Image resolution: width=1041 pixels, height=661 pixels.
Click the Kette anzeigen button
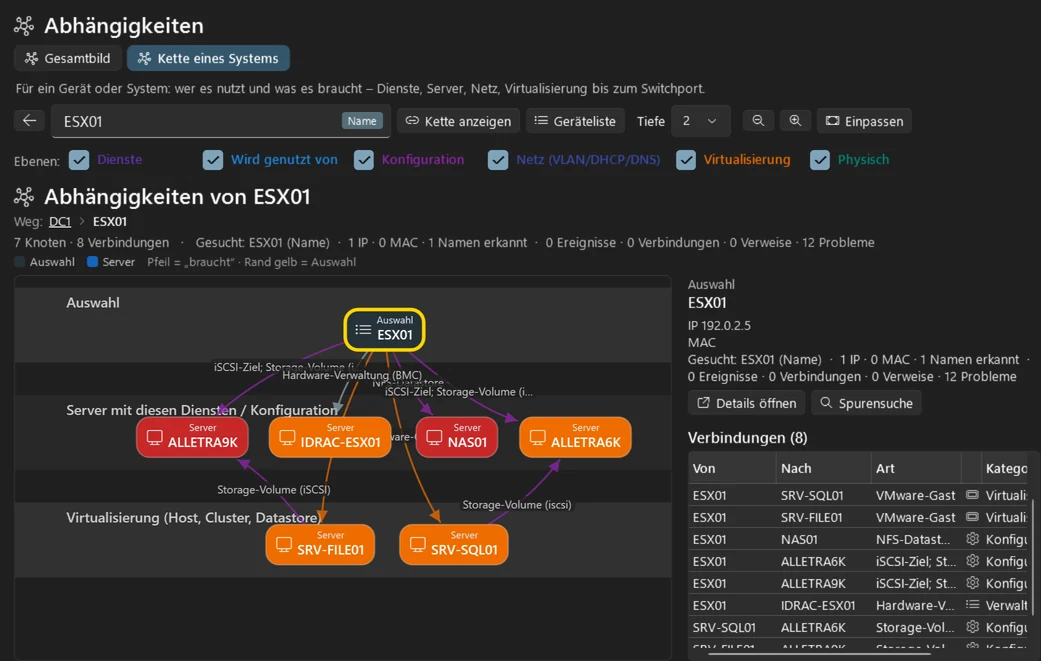(458, 121)
